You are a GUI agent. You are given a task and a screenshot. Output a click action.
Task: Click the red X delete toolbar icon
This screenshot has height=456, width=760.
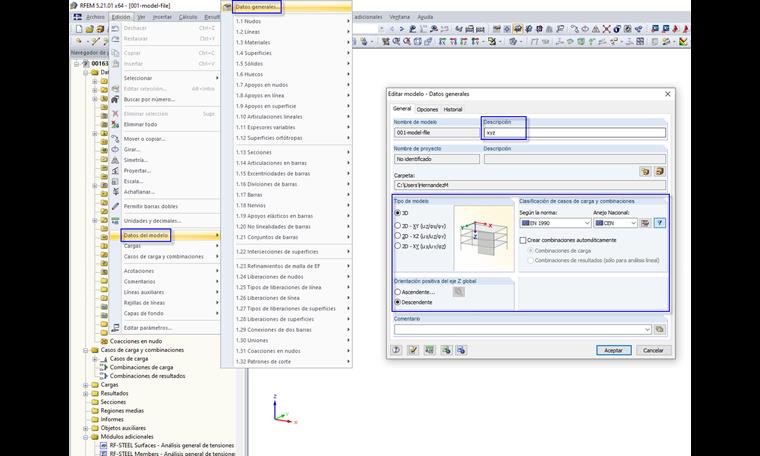(606, 29)
